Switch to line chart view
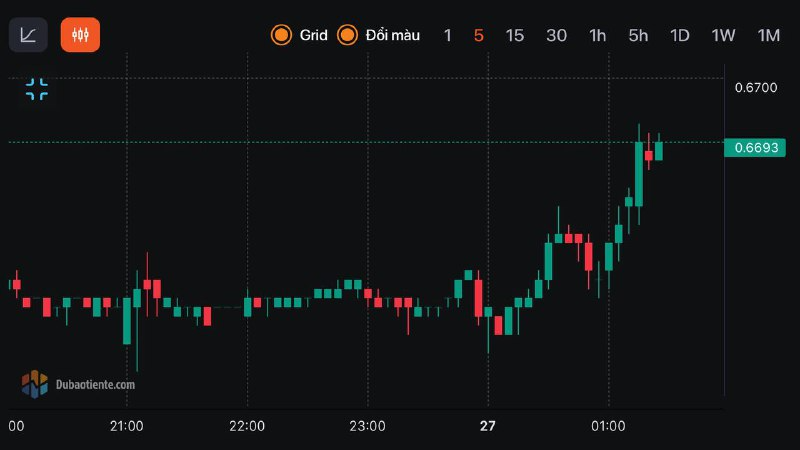This screenshot has height=450, width=800. [x=28, y=35]
